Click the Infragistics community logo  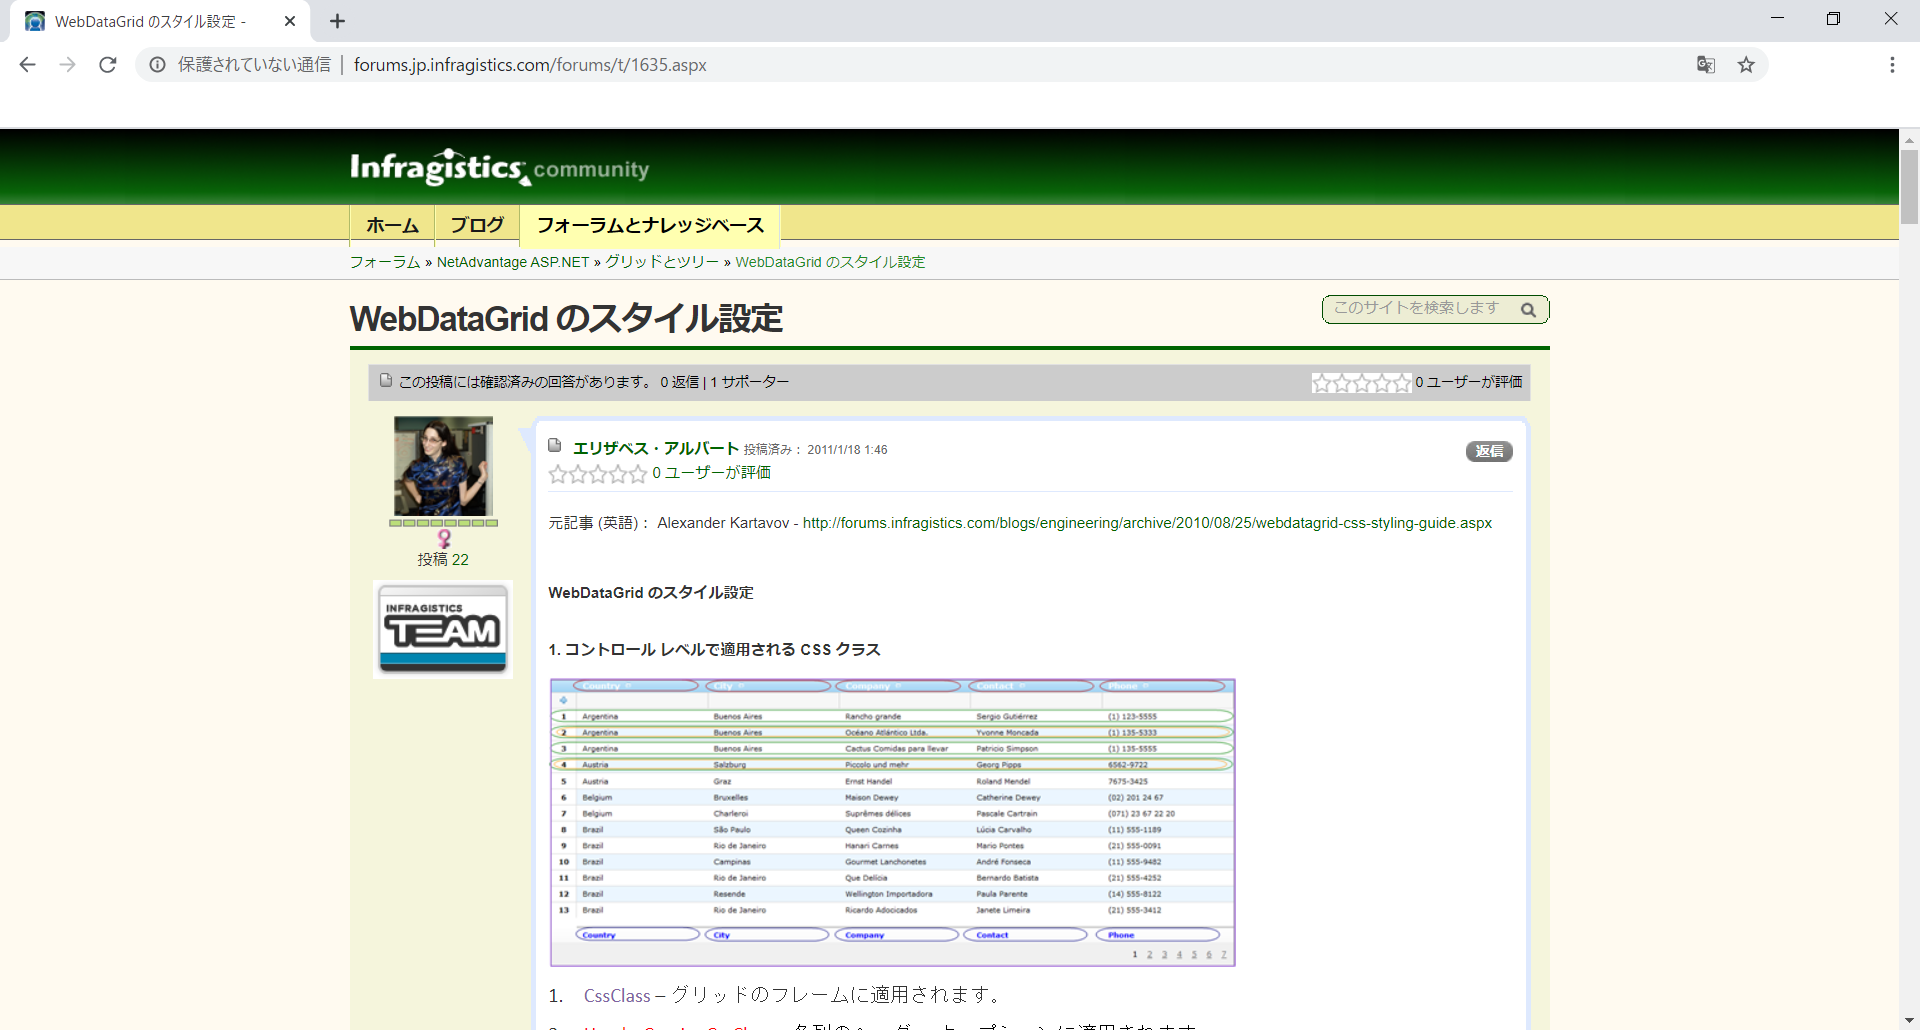pos(498,167)
